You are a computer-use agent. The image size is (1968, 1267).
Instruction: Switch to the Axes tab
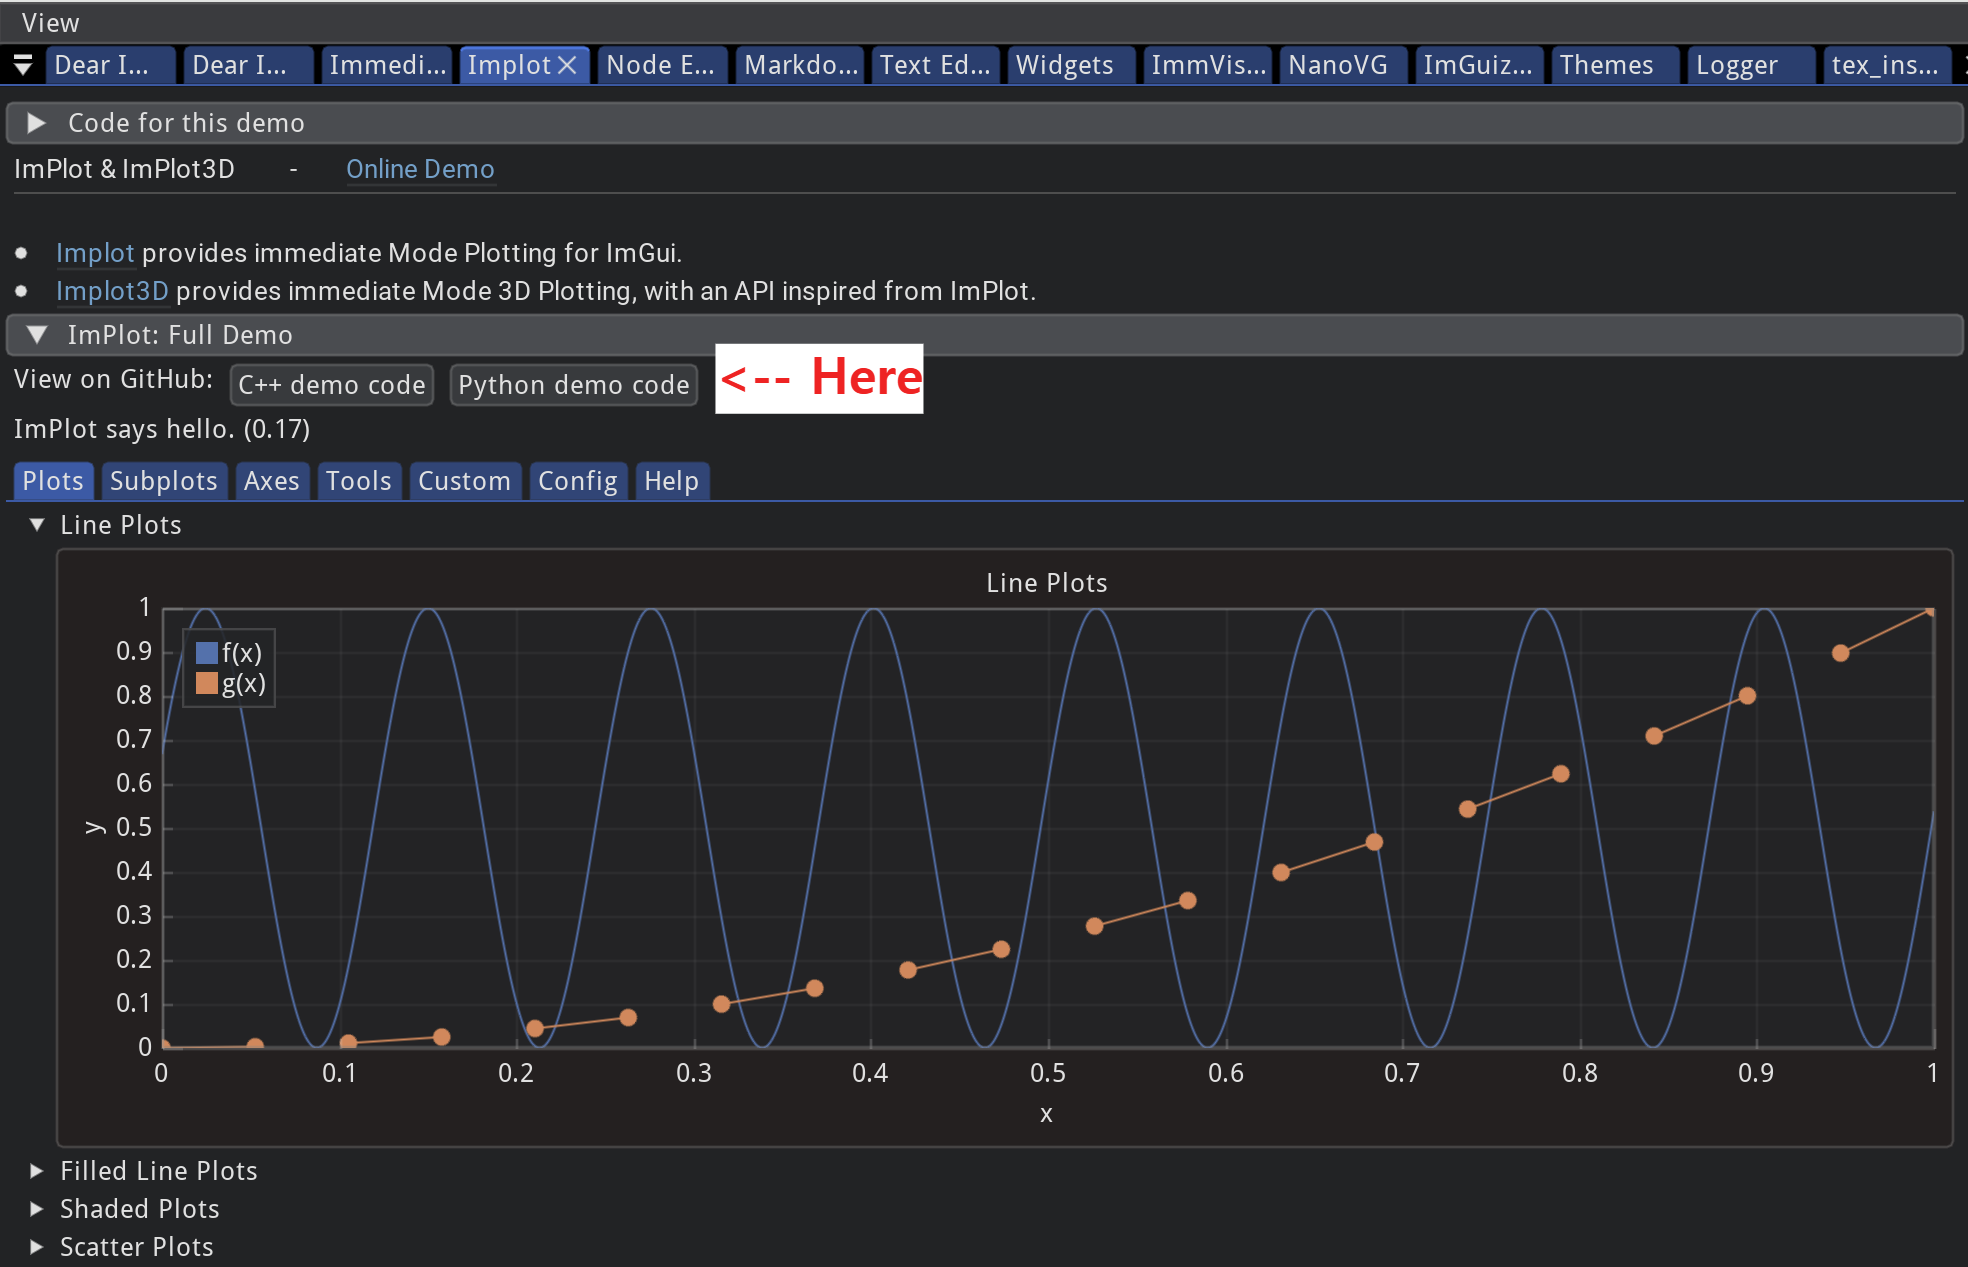tap(272, 481)
